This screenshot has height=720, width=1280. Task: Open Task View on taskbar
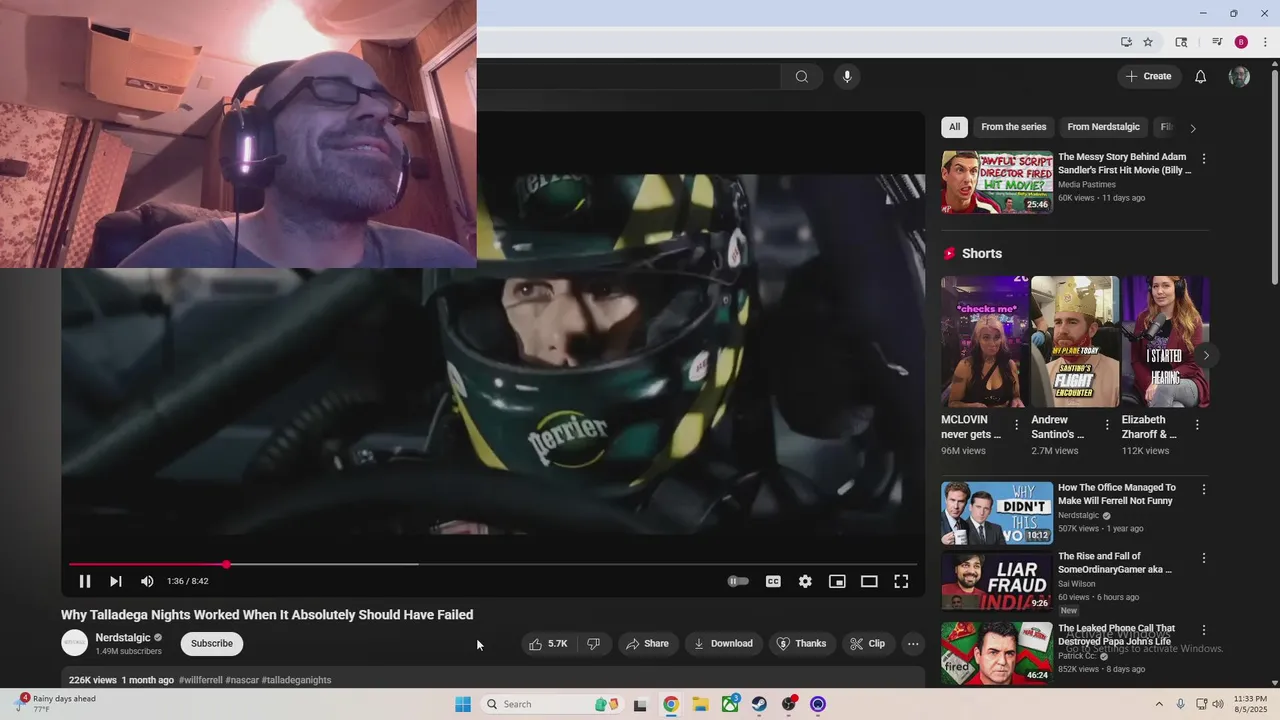640,704
